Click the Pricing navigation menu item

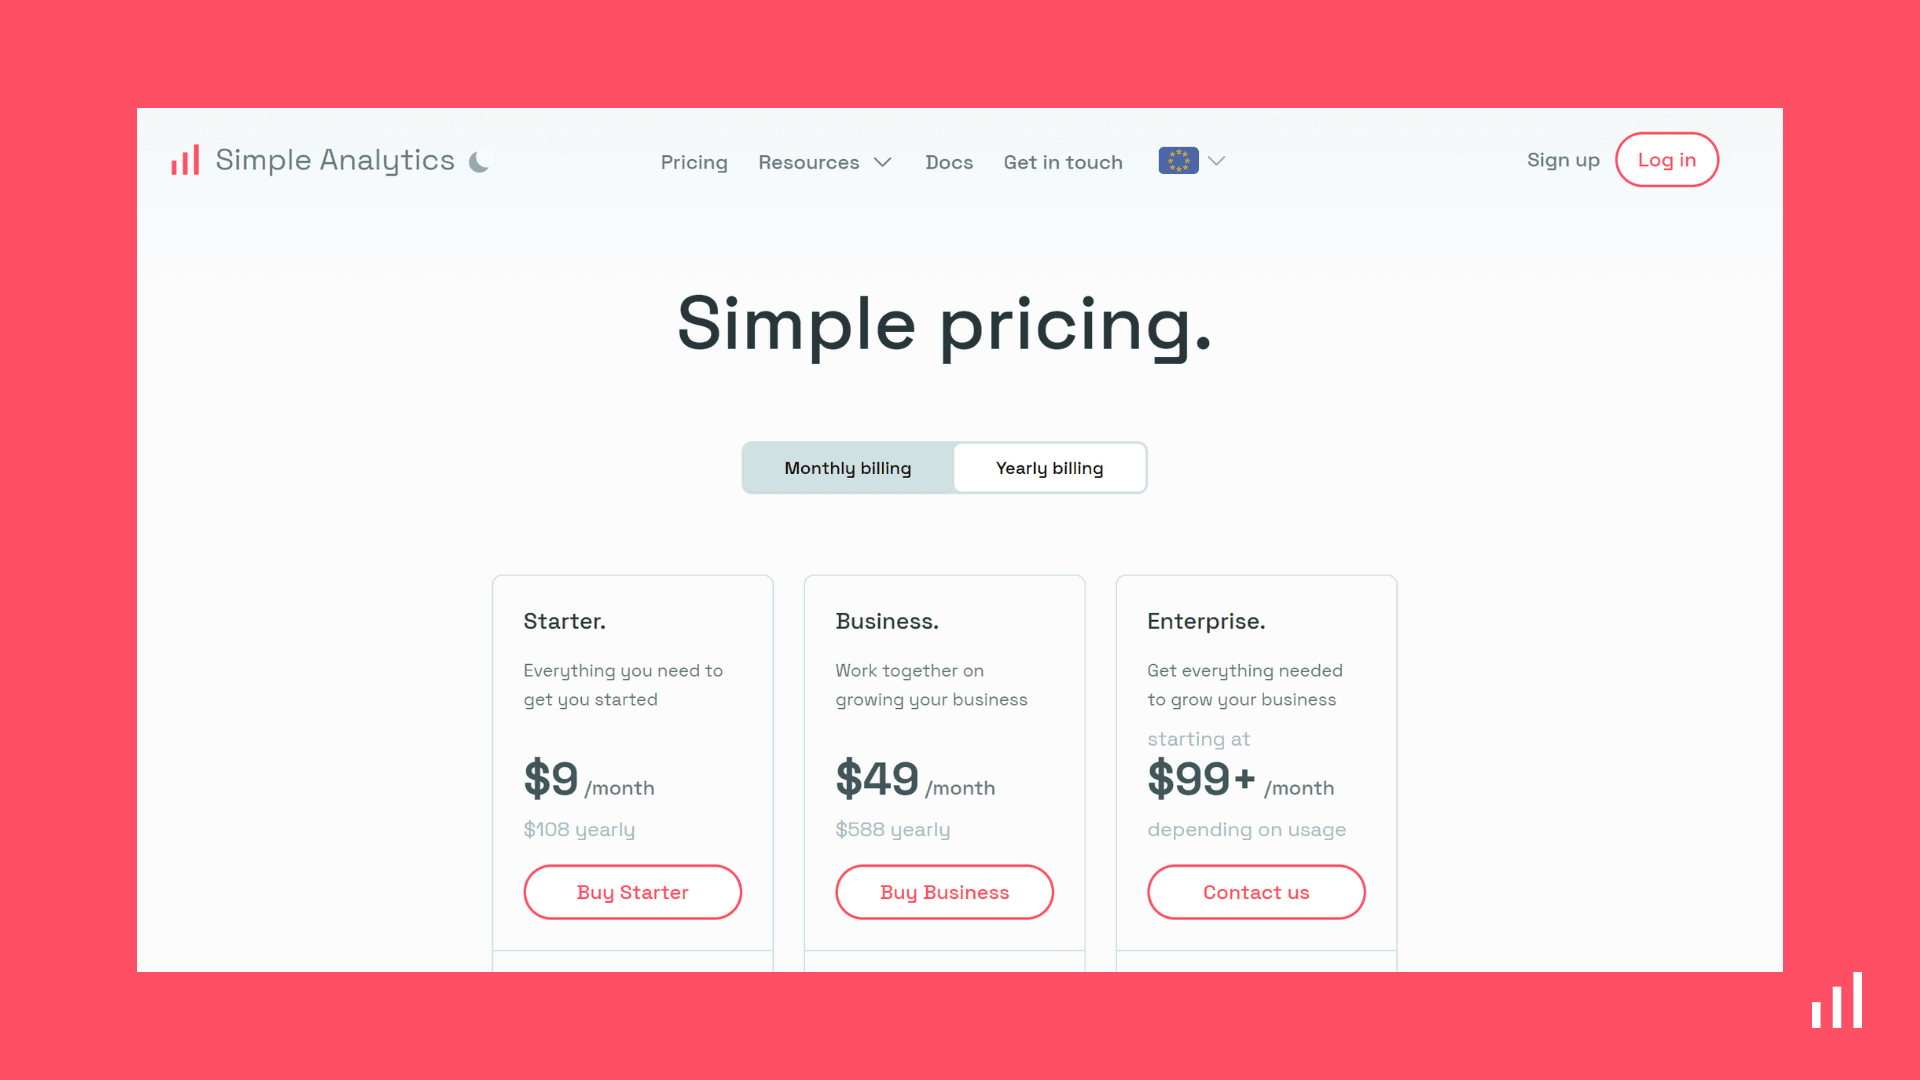pyautogui.click(x=695, y=161)
